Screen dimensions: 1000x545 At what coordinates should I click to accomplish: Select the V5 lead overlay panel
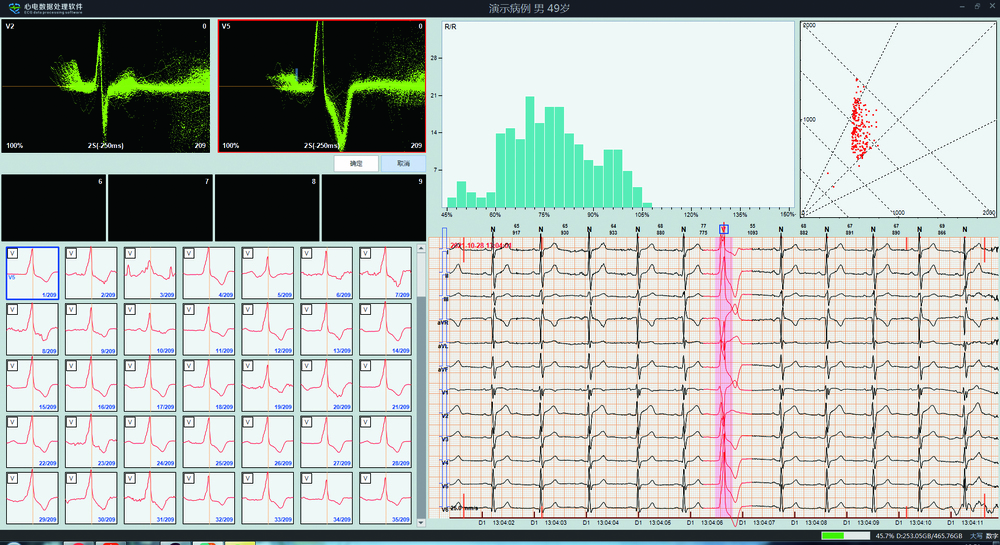(322, 86)
